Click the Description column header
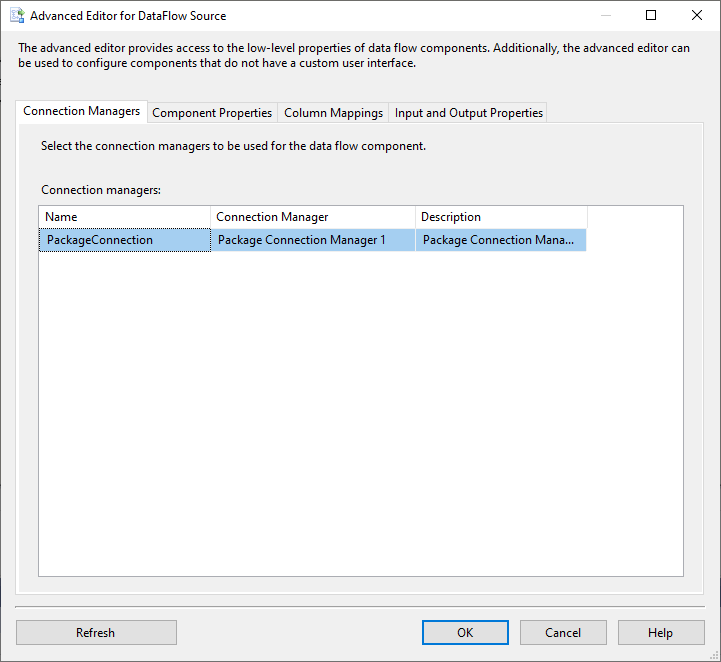721x662 pixels. 500,217
